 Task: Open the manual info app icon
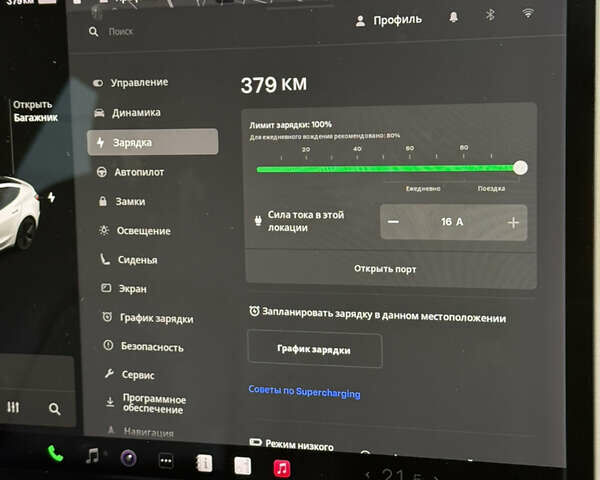[x=204, y=463]
